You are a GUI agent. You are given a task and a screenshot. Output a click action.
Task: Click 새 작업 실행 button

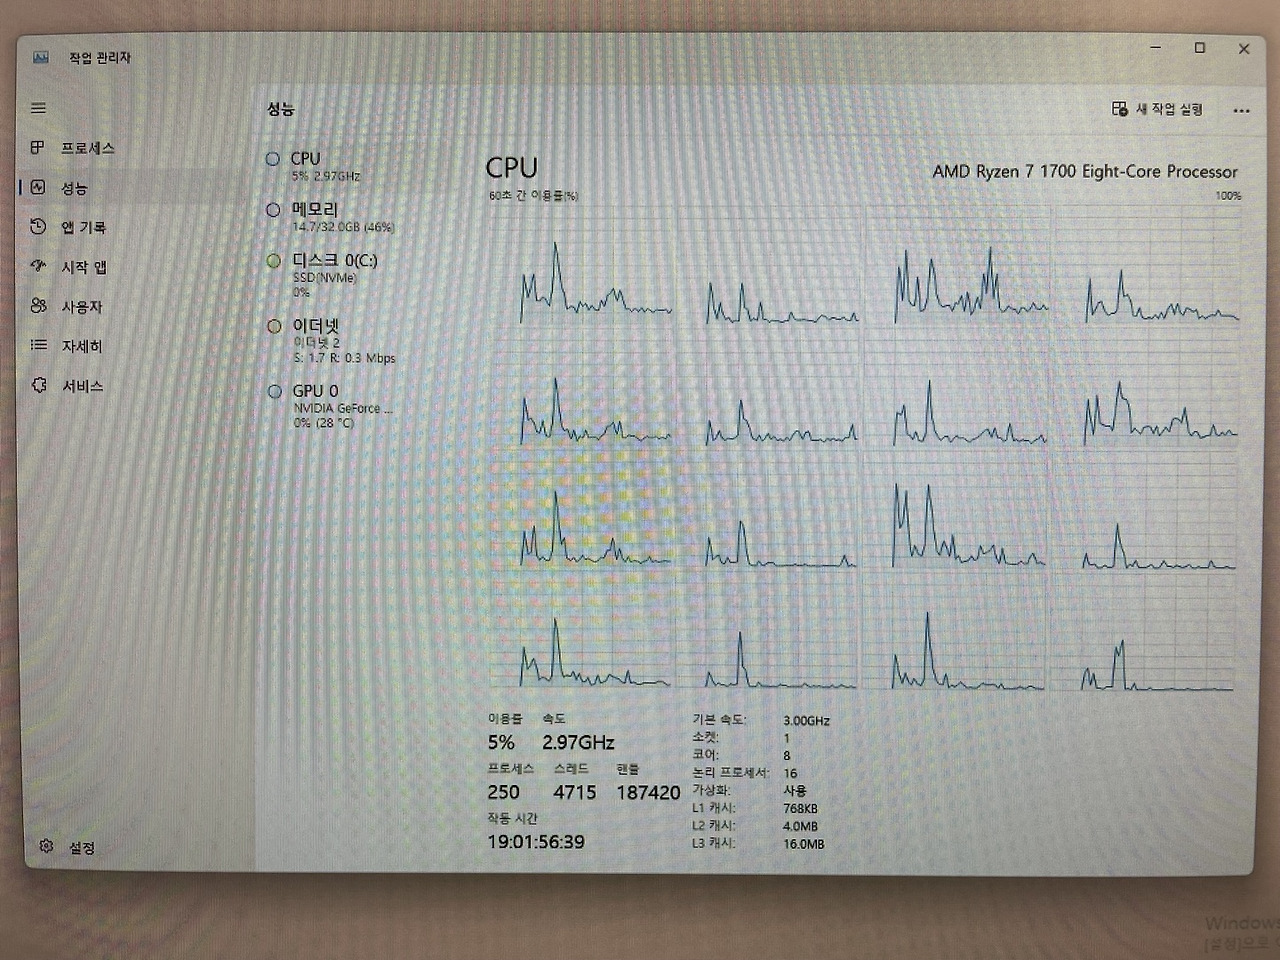pyautogui.click(x=1158, y=109)
